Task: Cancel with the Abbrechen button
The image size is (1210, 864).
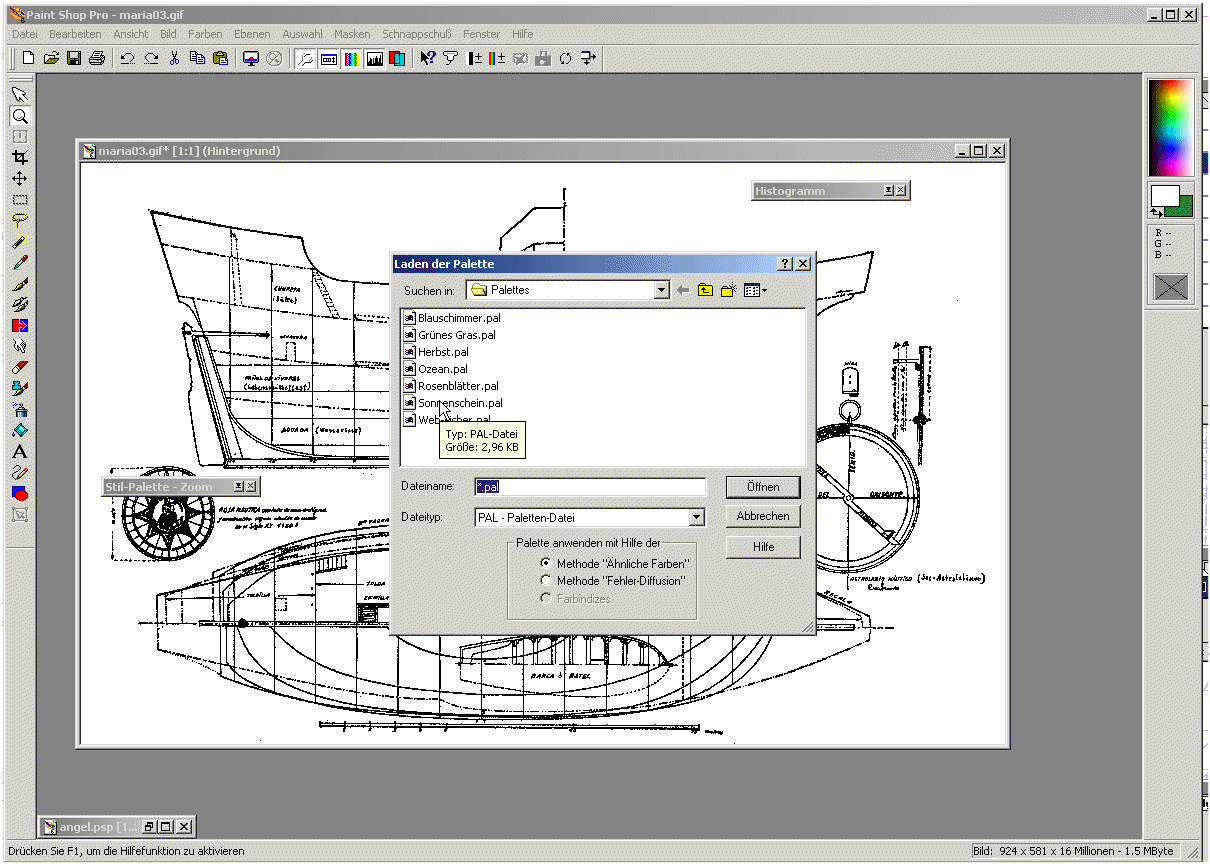Action: tap(763, 516)
